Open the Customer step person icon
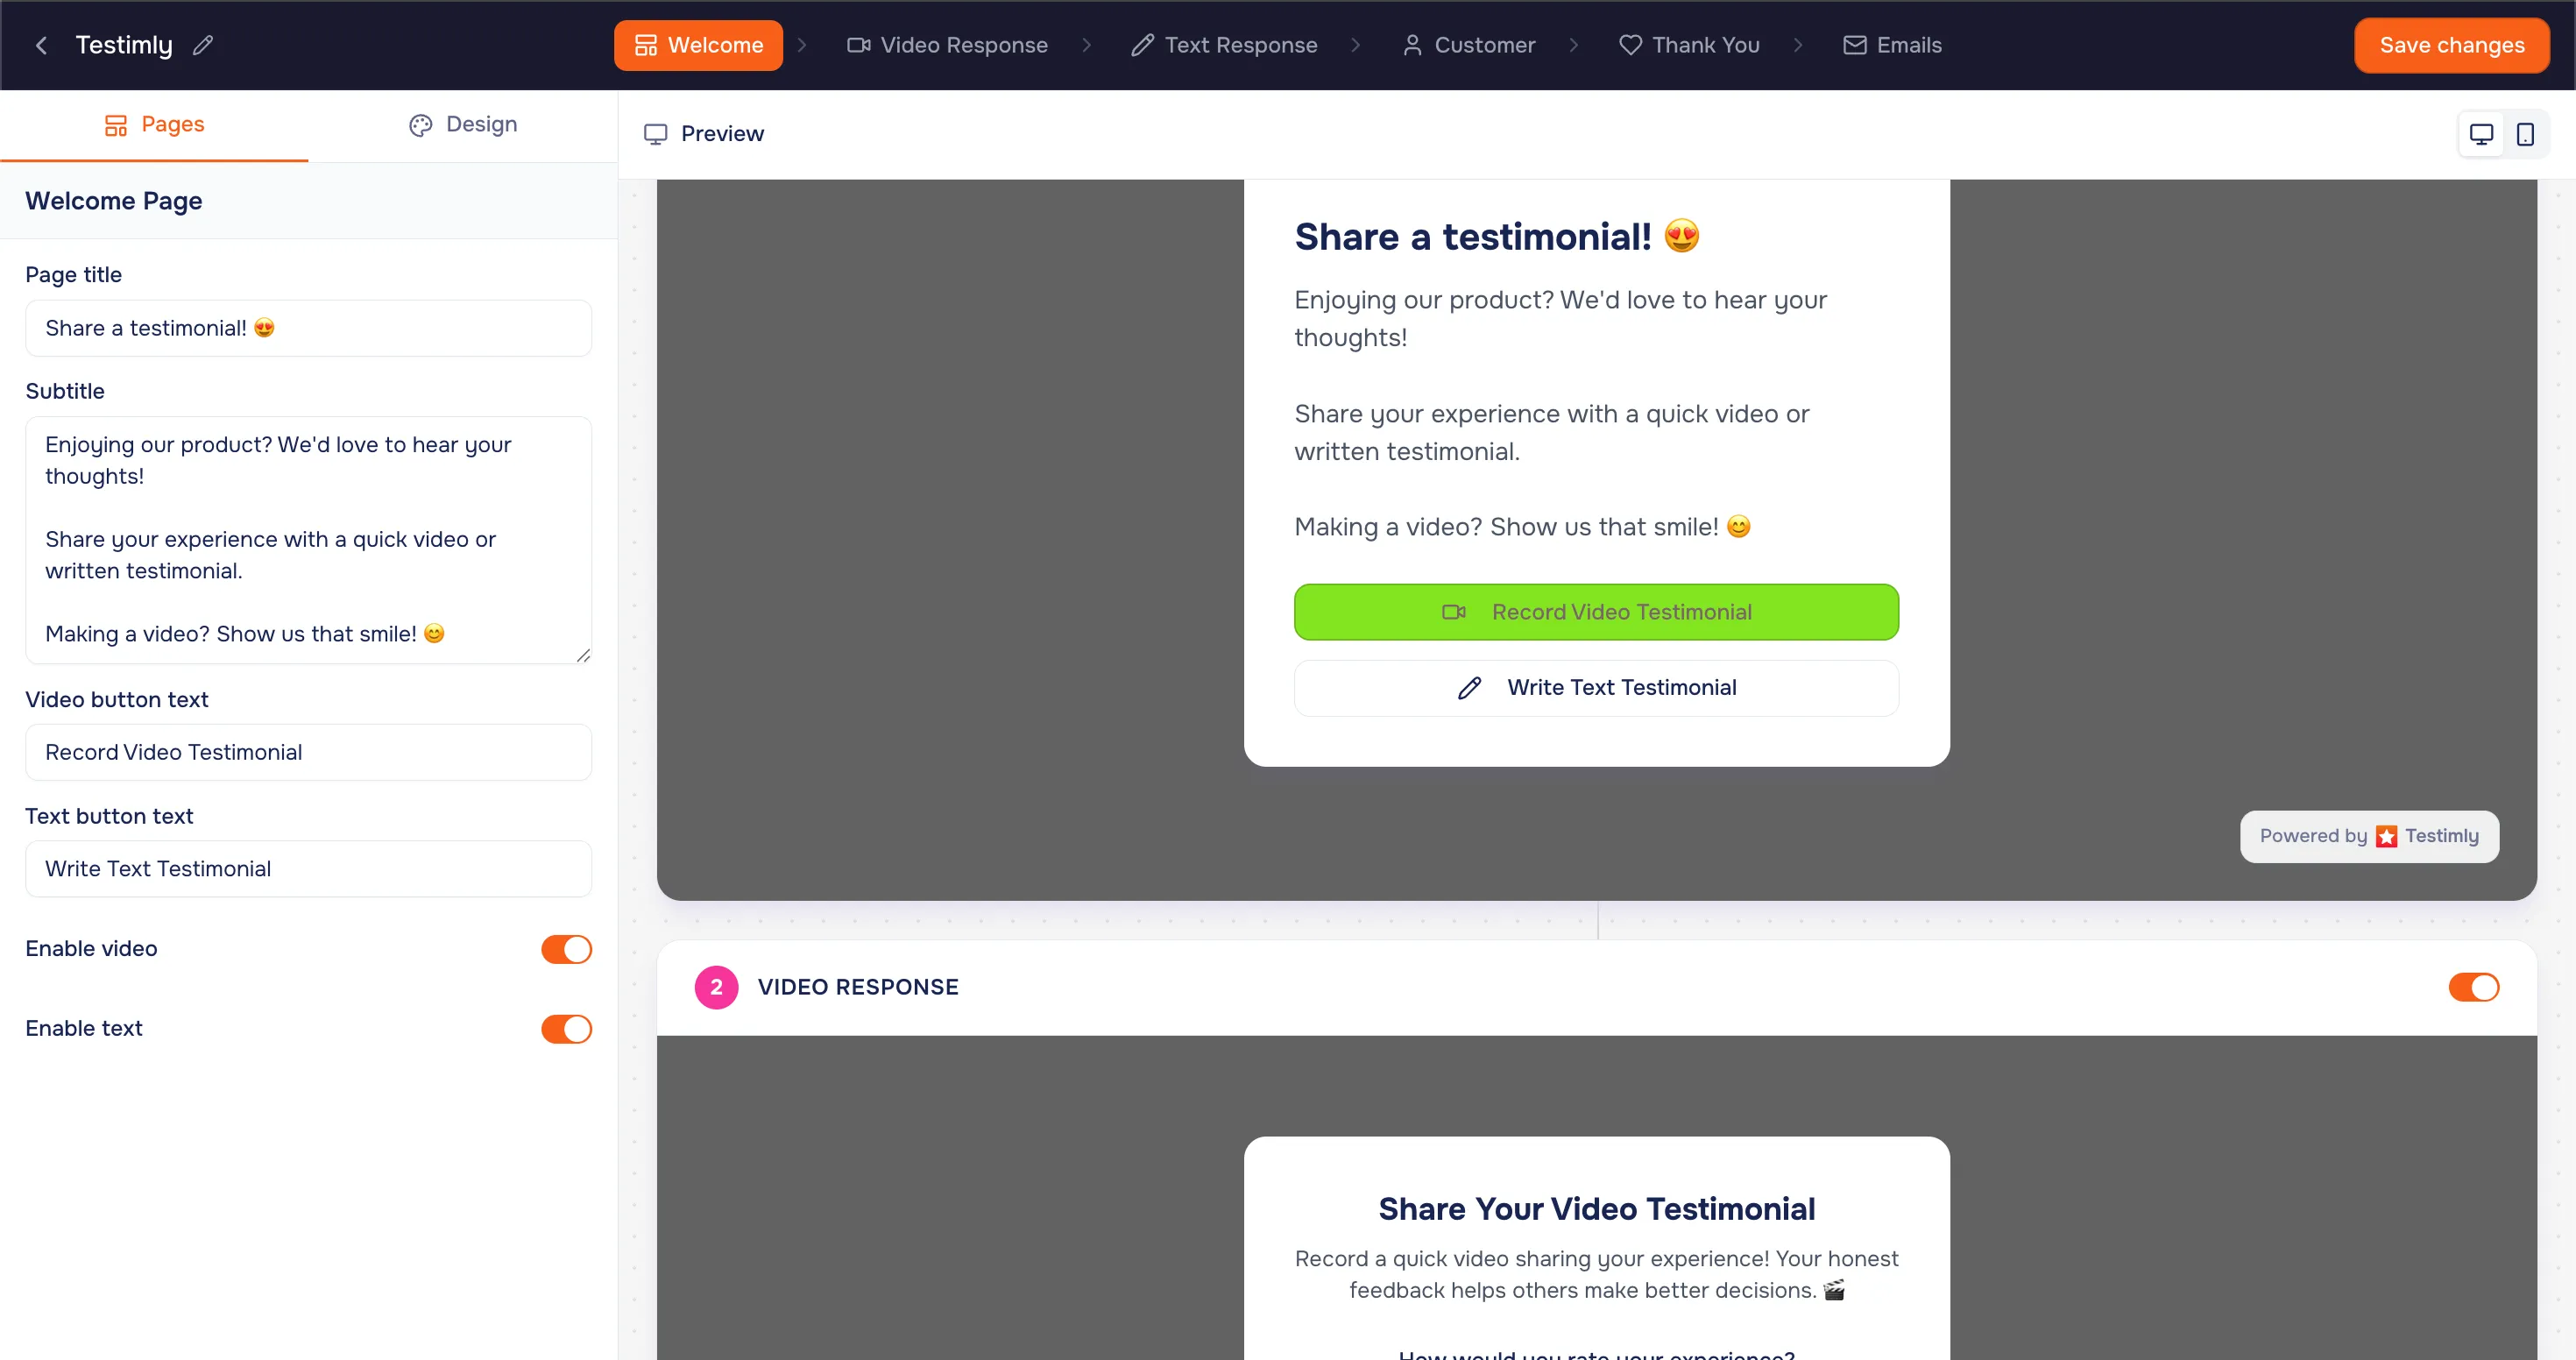Viewport: 2576px width, 1360px height. pos(1411,45)
